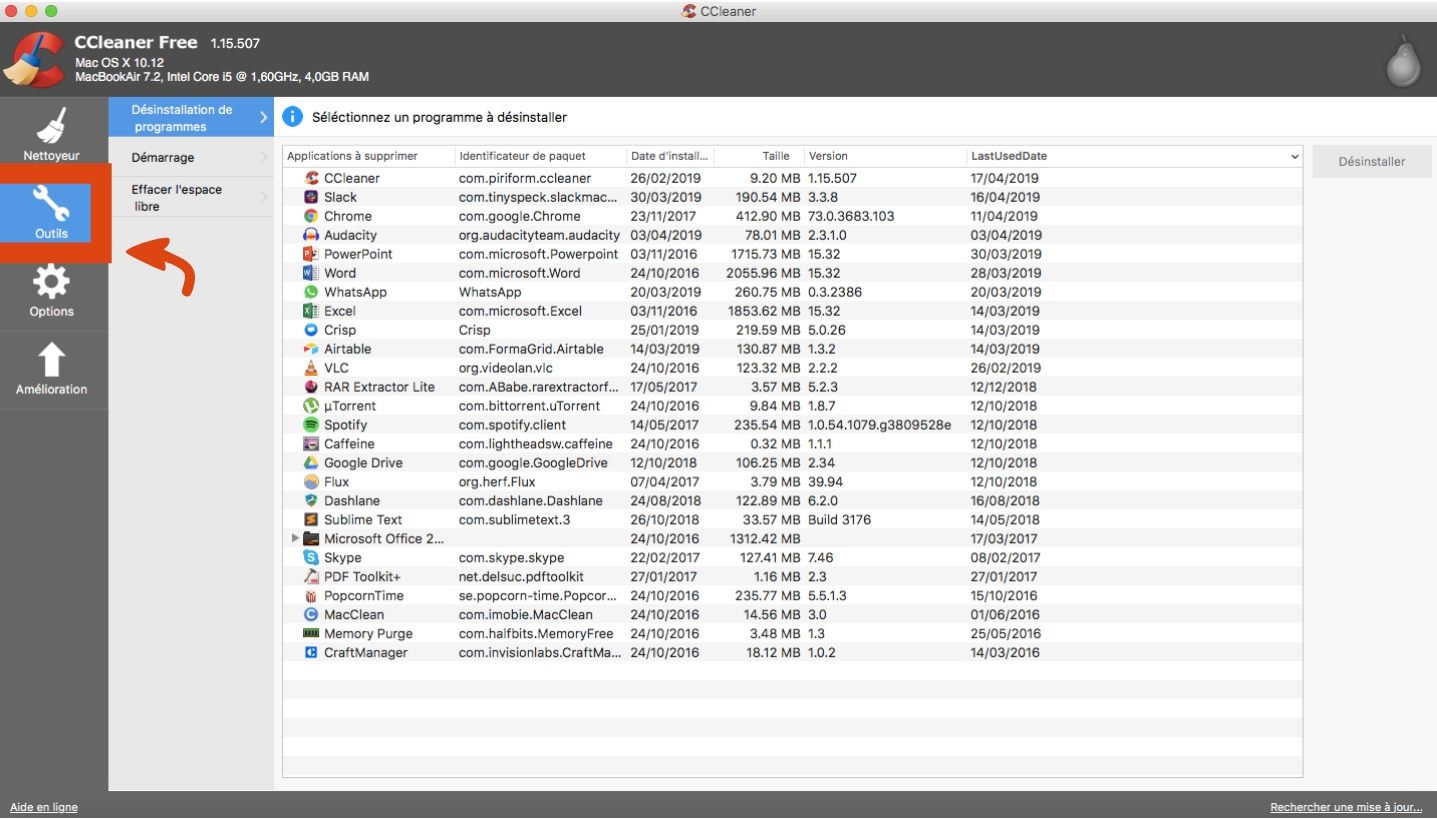Select the Memory Purge row
This screenshot has height=819, width=1437.
pyautogui.click(x=792, y=634)
